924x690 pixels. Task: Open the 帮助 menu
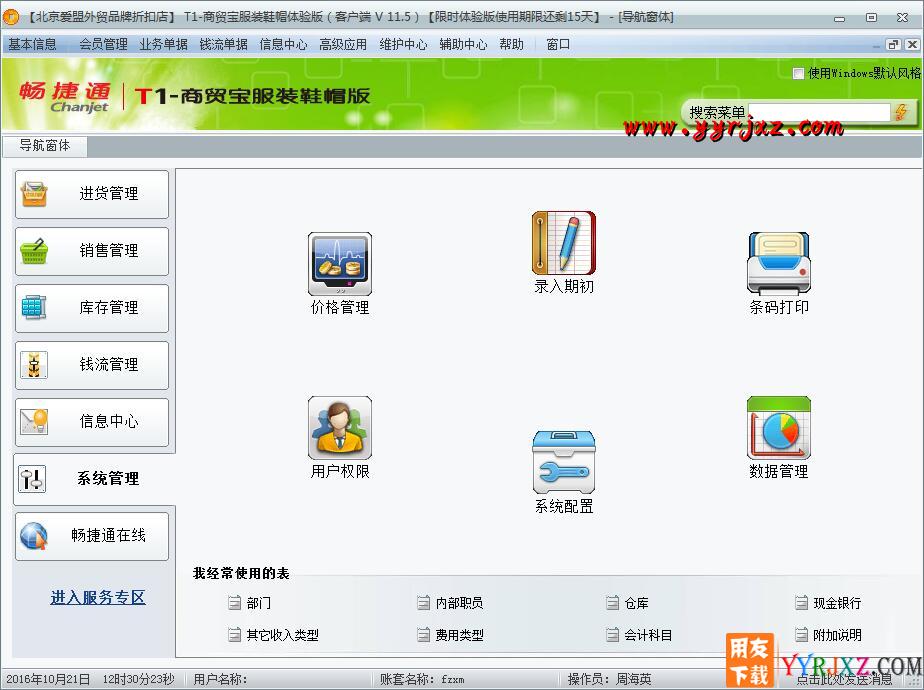point(512,45)
